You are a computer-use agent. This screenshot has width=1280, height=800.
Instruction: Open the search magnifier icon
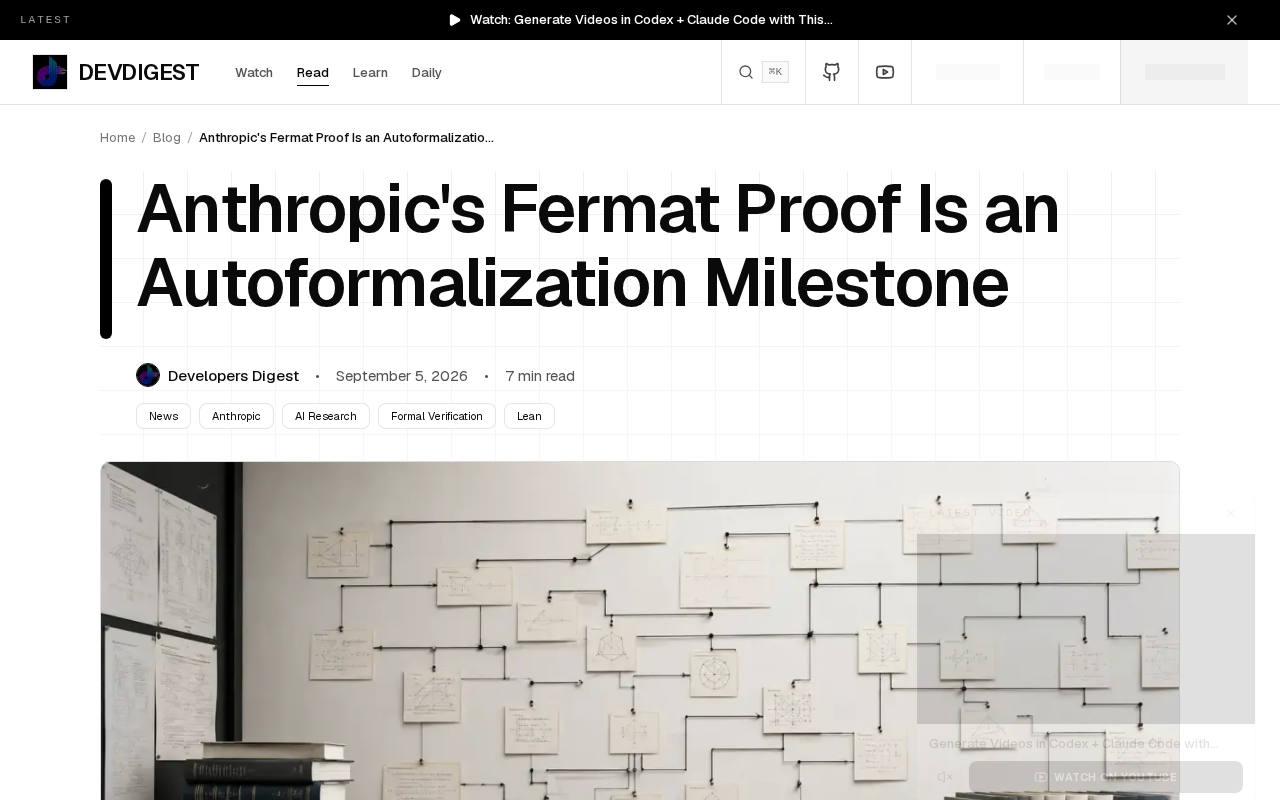click(x=746, y=72)
